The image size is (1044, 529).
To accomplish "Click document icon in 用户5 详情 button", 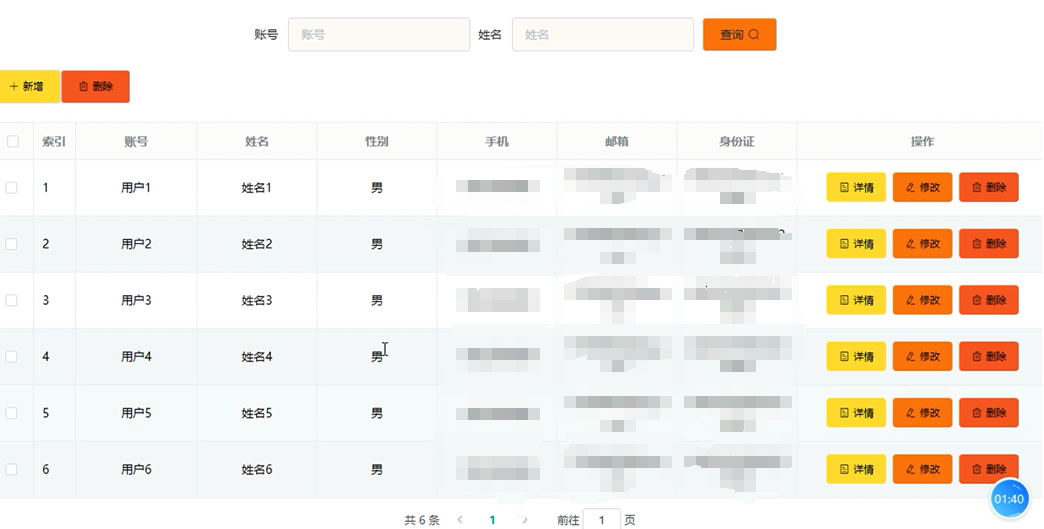I will pos(844,413).
